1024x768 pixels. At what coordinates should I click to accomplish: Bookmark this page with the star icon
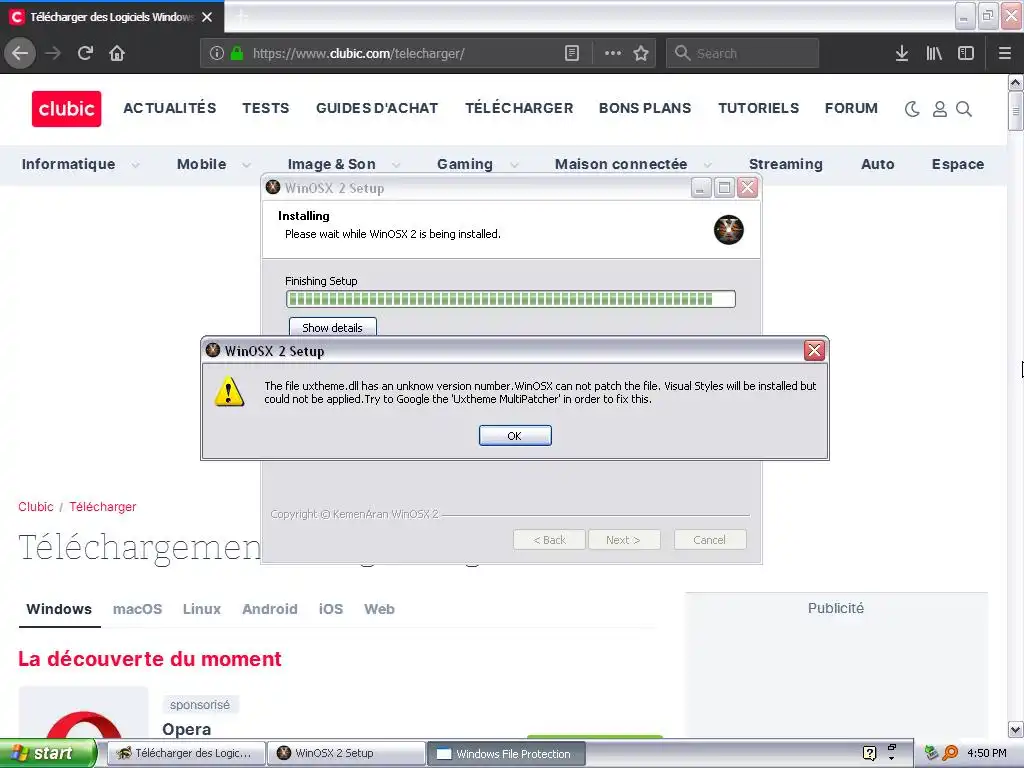click(x=641, y=53)
